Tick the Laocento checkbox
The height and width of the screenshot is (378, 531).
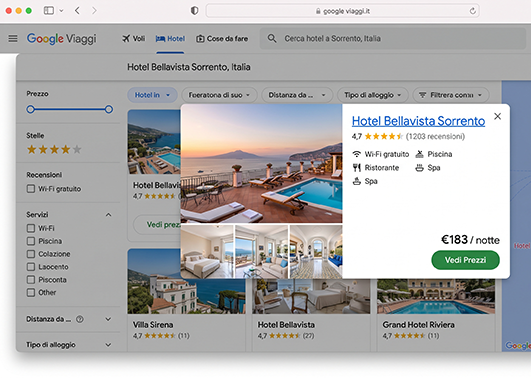[x=31, y=267]
